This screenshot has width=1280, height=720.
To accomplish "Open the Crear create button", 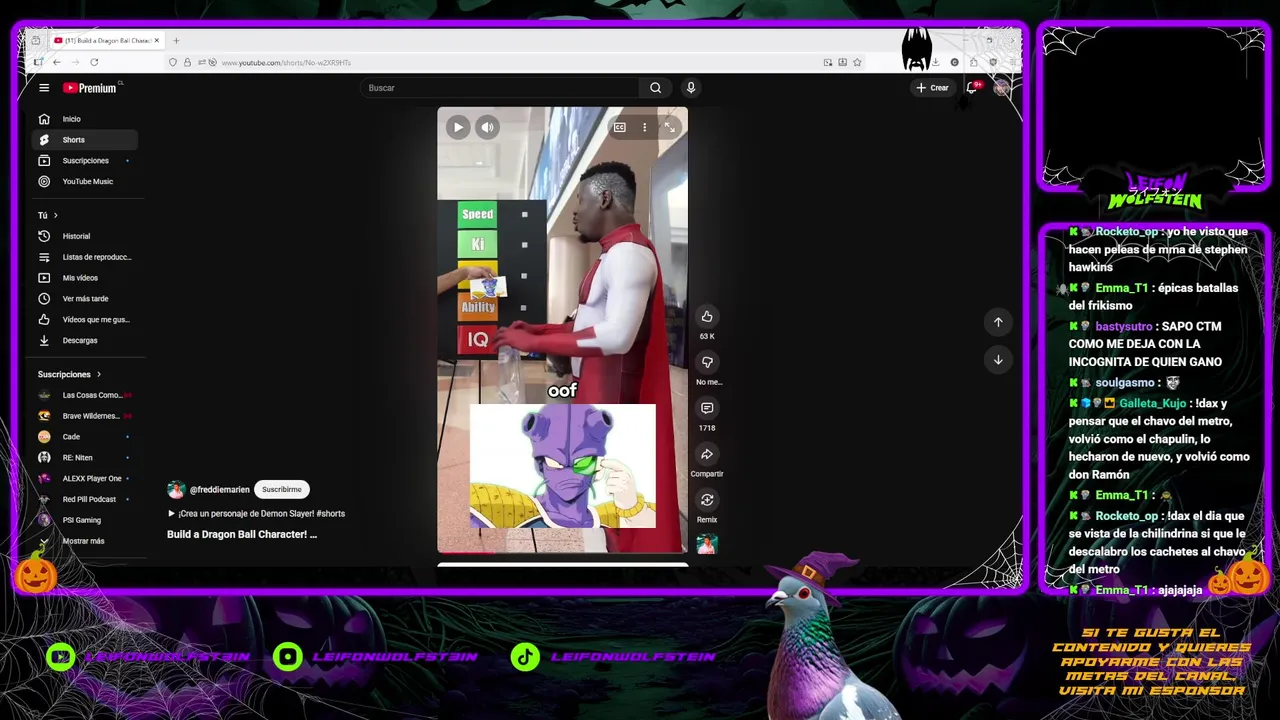I will [932, 88].
